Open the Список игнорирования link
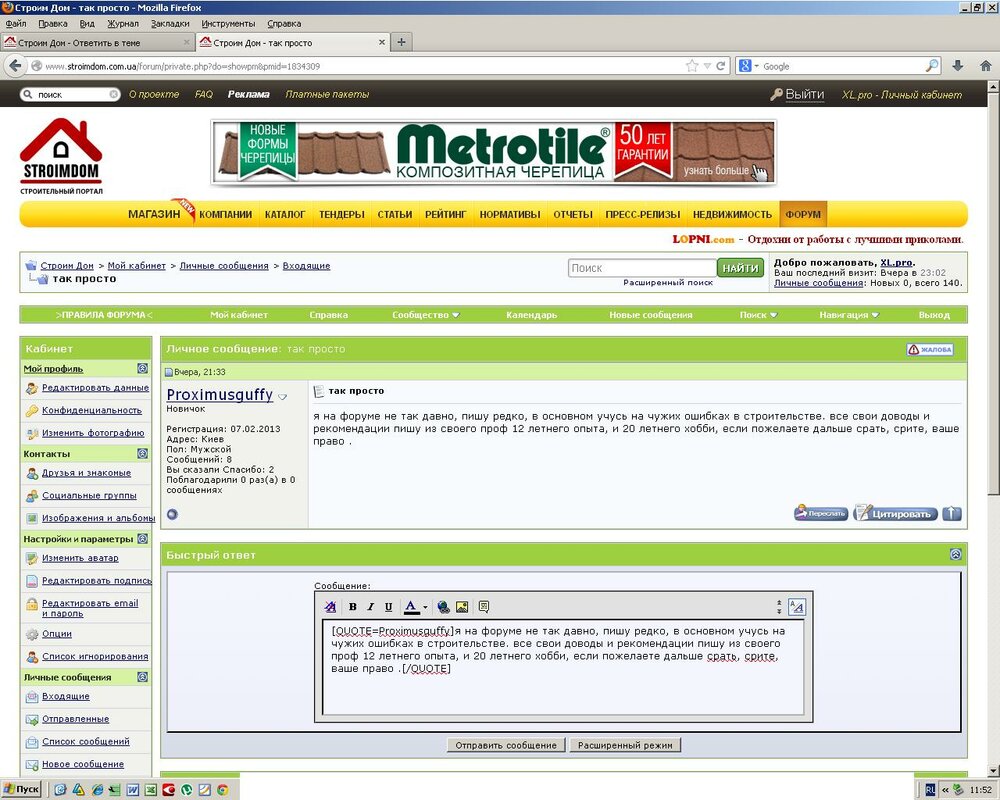Image resolution: width=1000 pixels, height=800 pixels. point(94,656)
